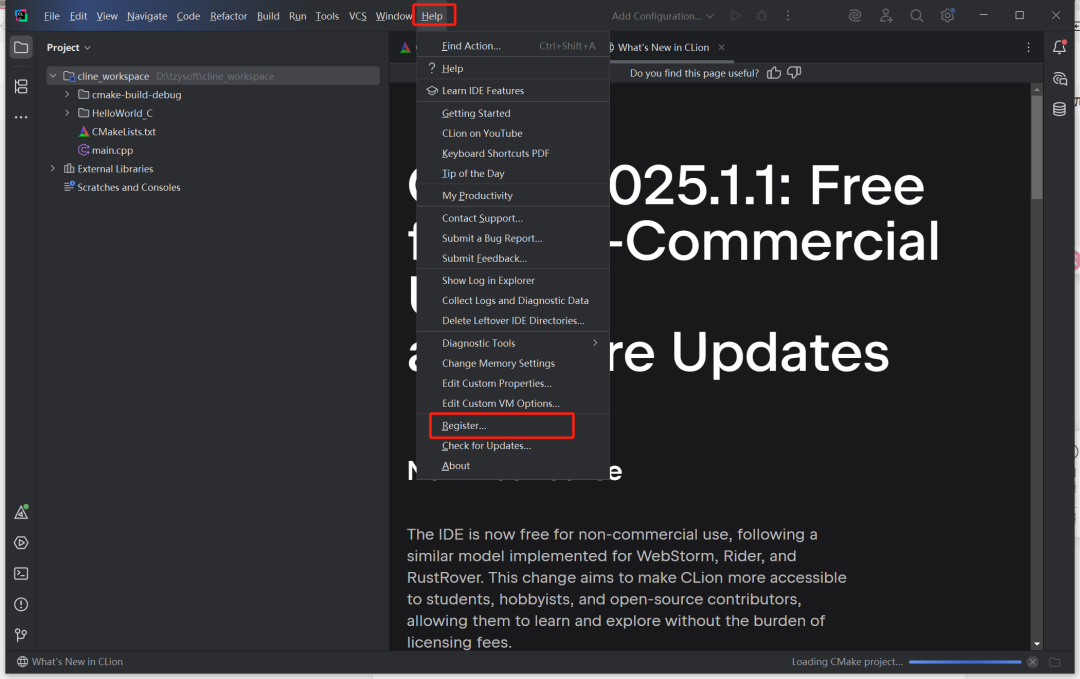1080x679 pixels.
Task: Choose CLion on YouTube entry
Action: point(512,134)
